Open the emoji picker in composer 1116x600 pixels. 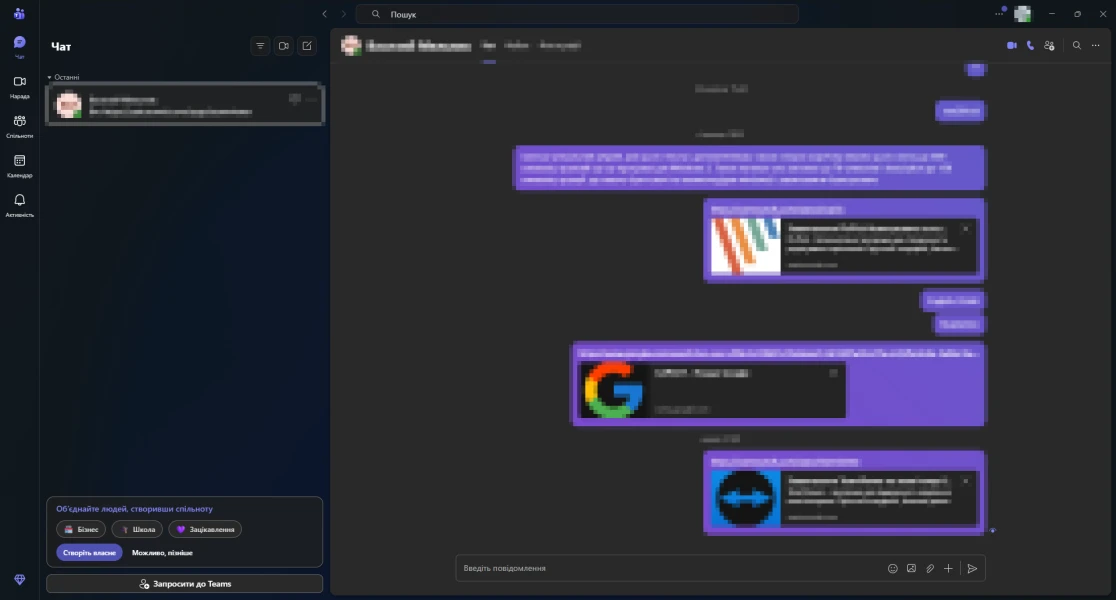point(893,568)
